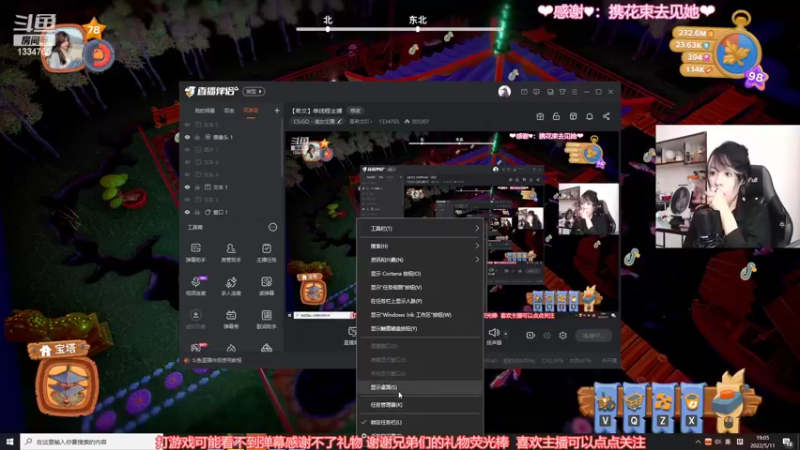Image resolution: width=800 pixels, height=450 pixels.
Task: Click the live status button at bottom right
Action: [593, 335]
